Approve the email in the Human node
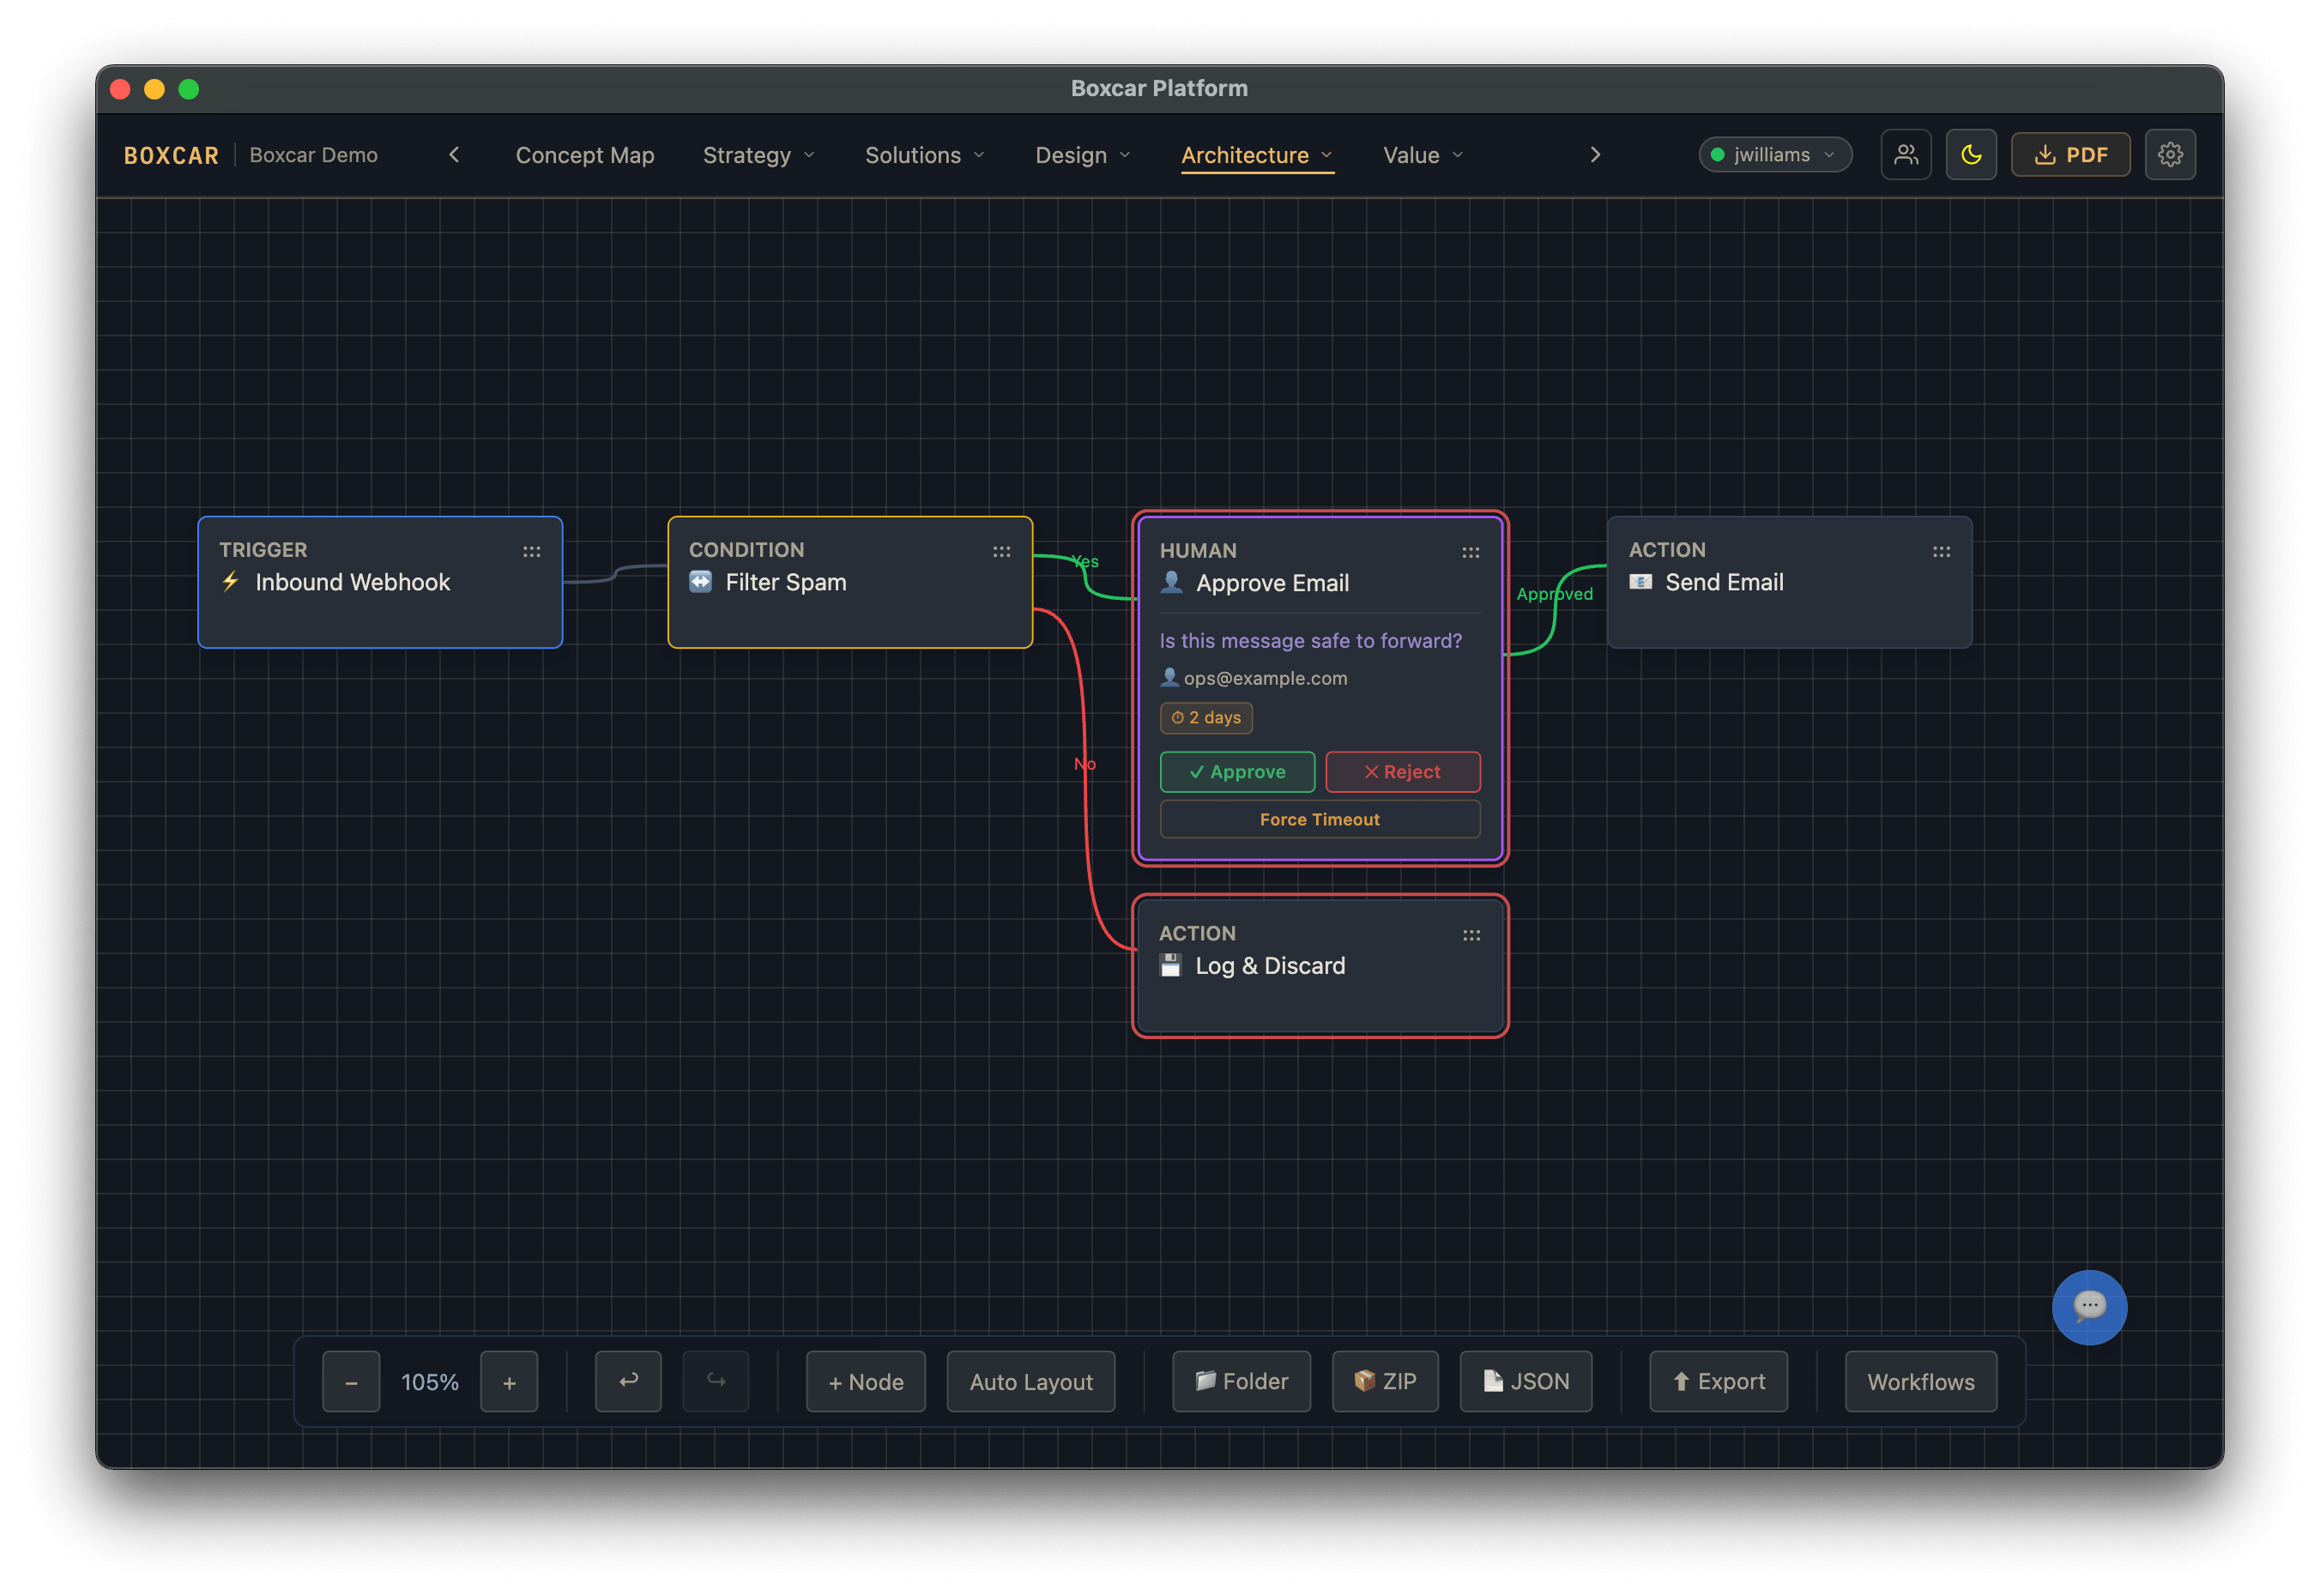 click(x=1237, y=772)
